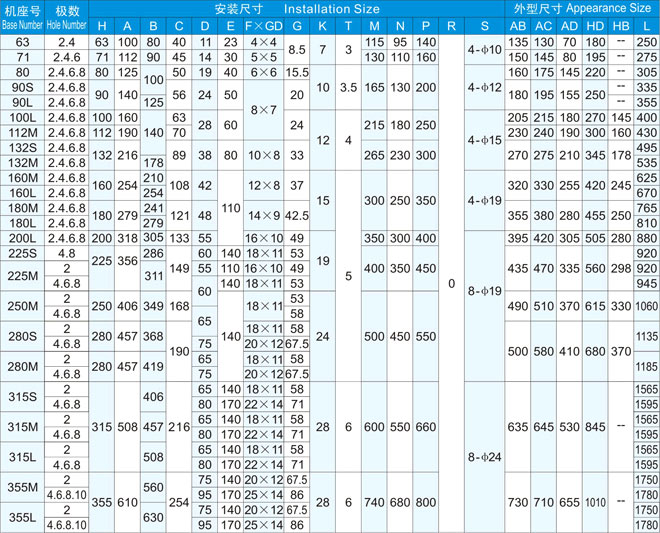
Task: Click base number cell '132M'
Action: coord(22,163)
